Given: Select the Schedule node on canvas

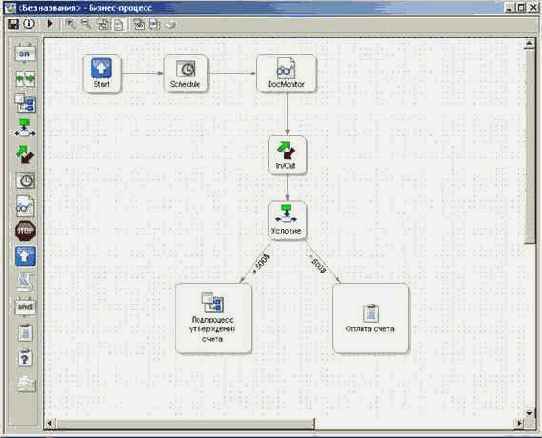Looking at the screenshot, I should pos(186,74).
